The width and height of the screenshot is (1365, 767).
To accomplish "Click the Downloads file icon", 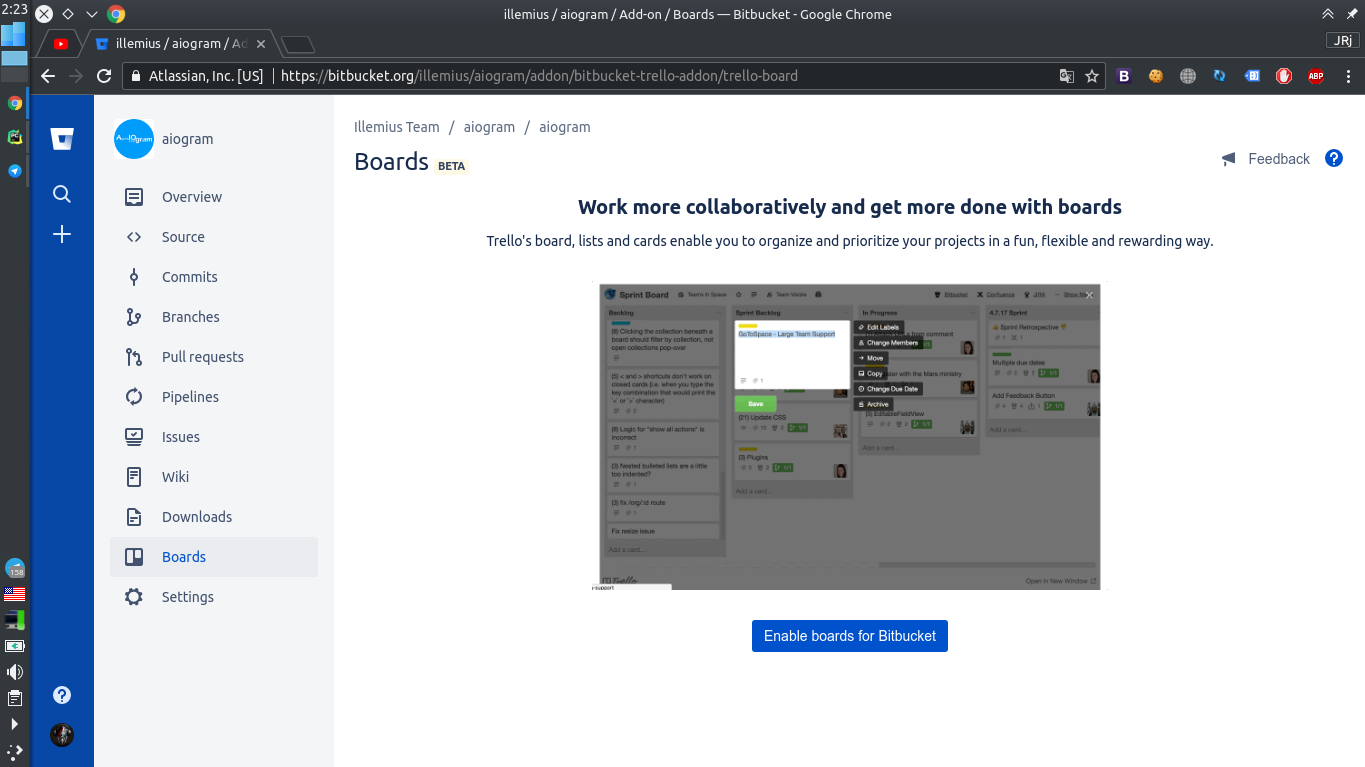I will pyautogui.click(x=134, y=517).
